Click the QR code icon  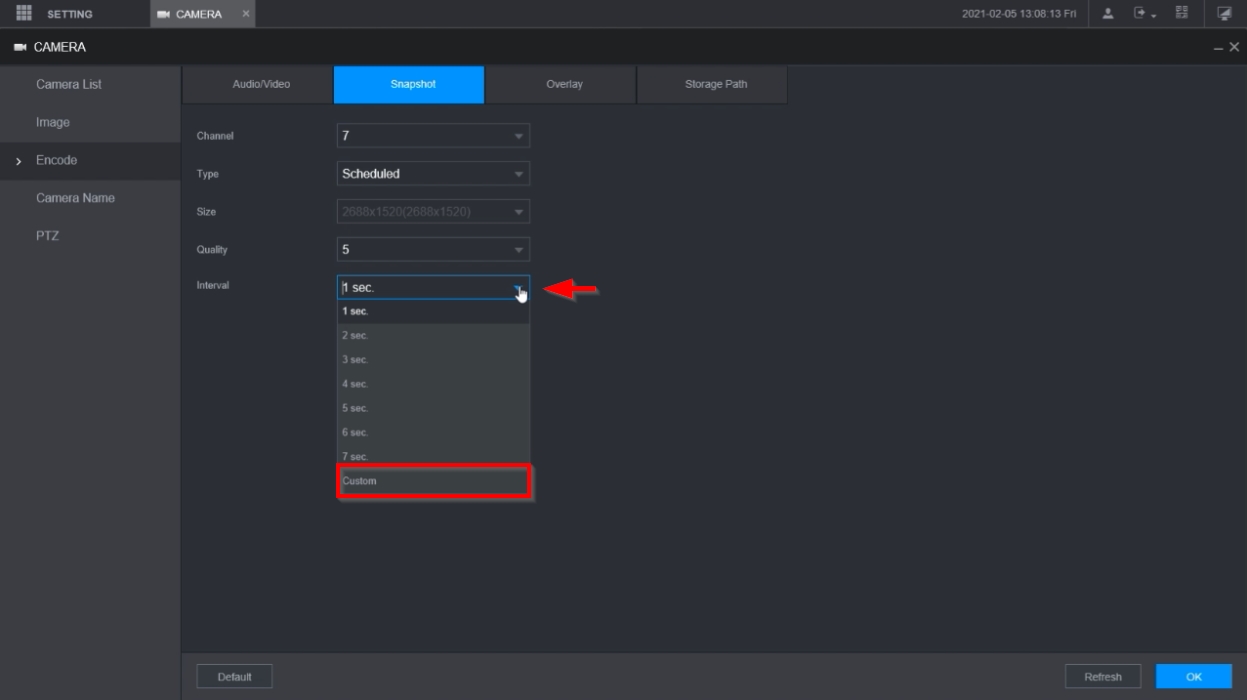[1182, 13]
